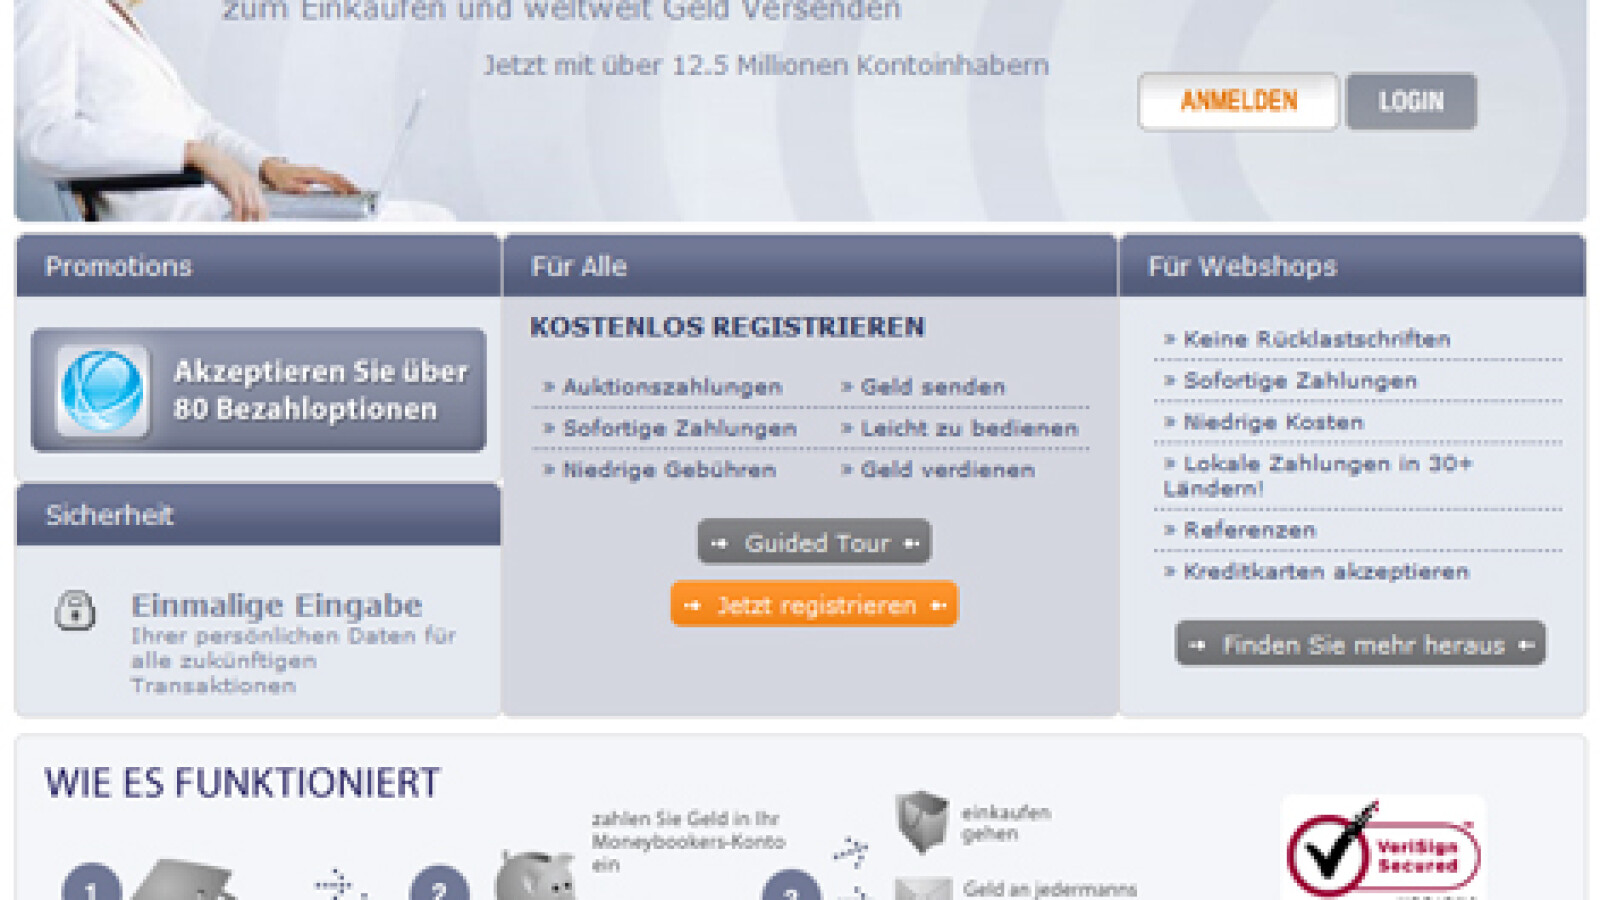The height and width of the screenshot is (900, 1600).
Task: Start the Guided Tour
Action: pos(813,543)
